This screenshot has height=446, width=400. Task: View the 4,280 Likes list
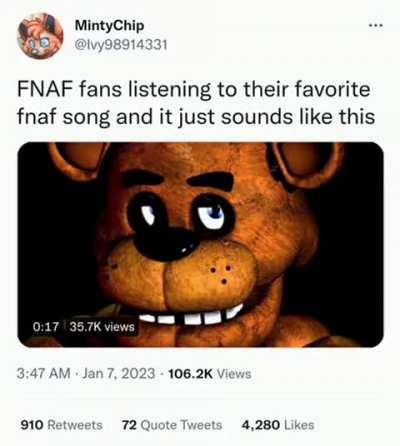[278, 425]
